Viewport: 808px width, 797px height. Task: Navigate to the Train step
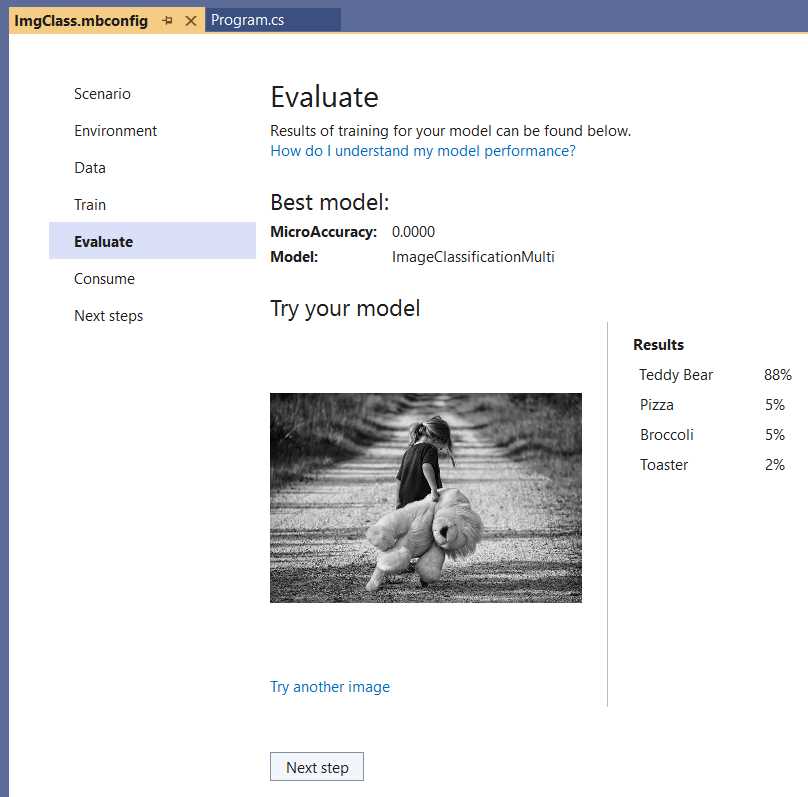(x=90, y=205)
